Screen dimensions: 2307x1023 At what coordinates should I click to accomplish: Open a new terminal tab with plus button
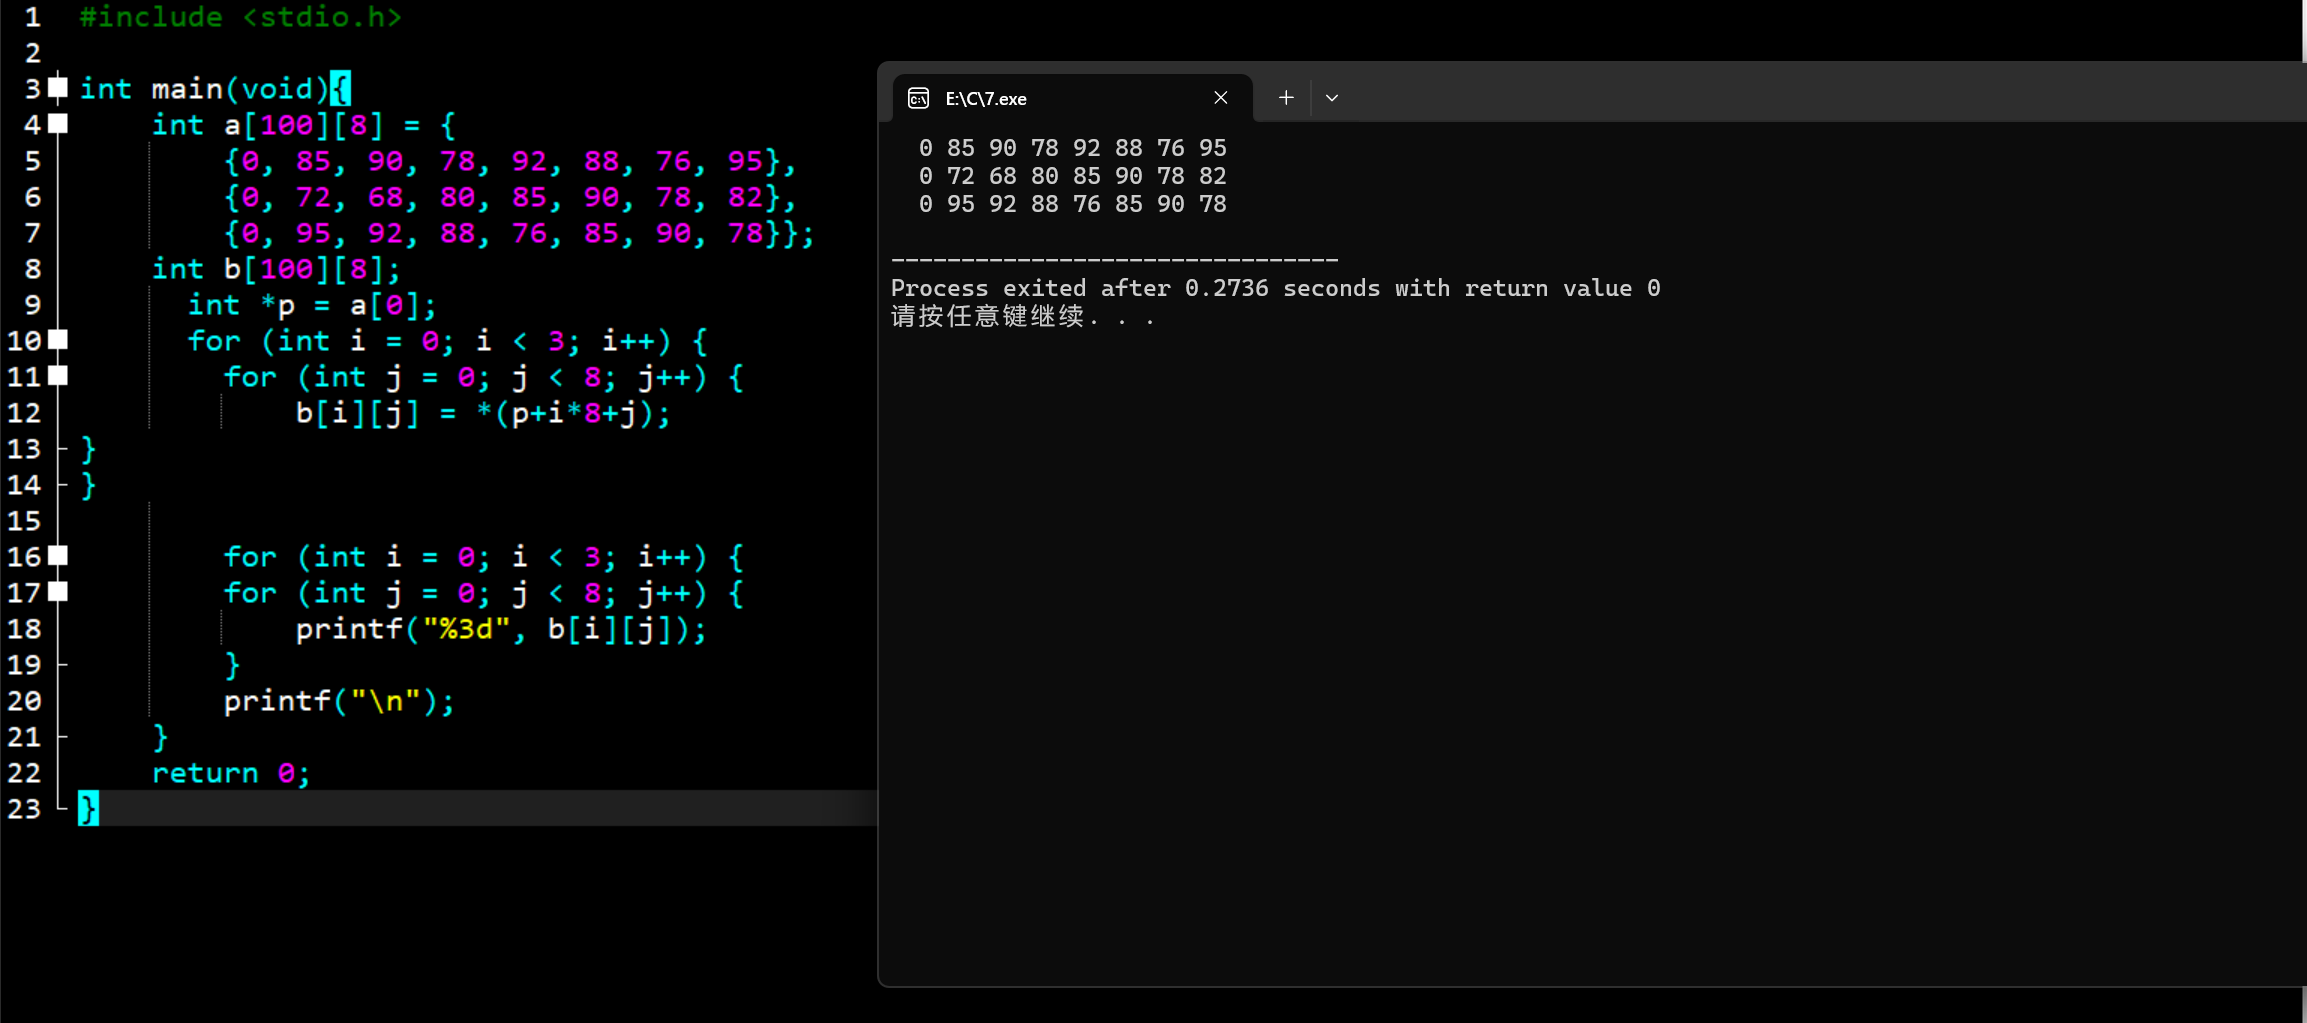(x=1286, y=98)
